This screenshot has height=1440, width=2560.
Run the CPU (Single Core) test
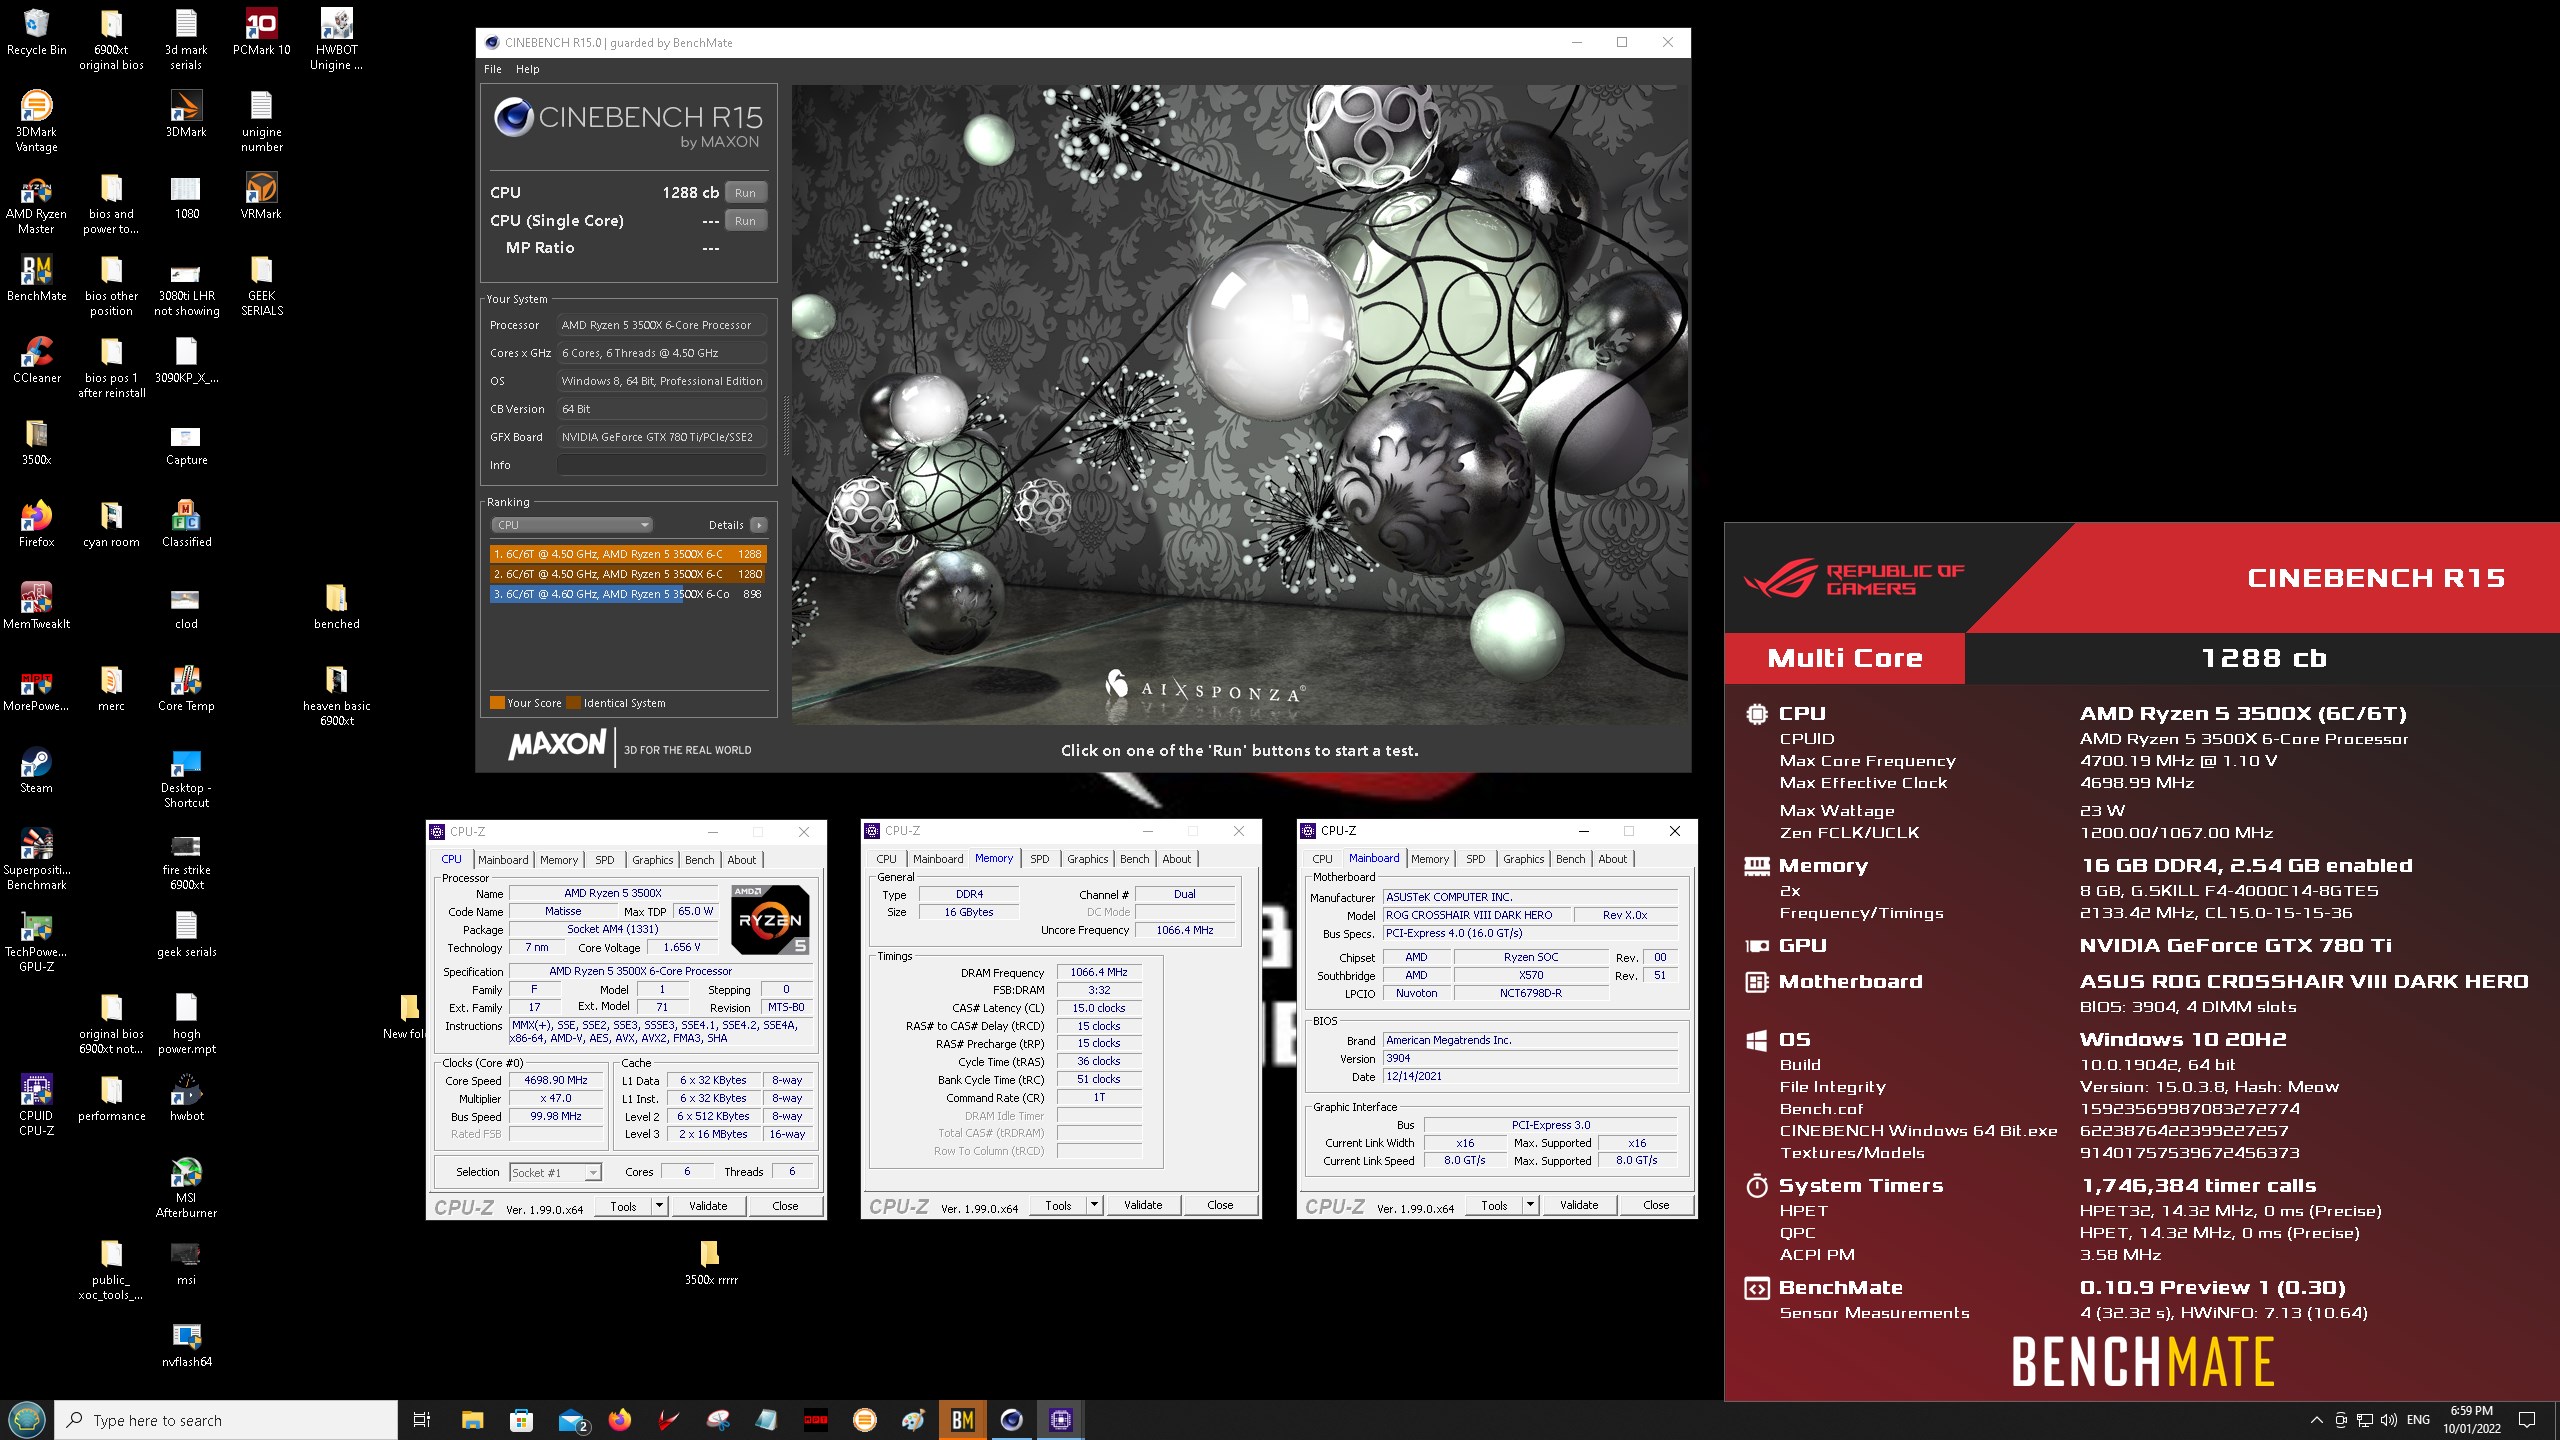click(x=745, y=221)
